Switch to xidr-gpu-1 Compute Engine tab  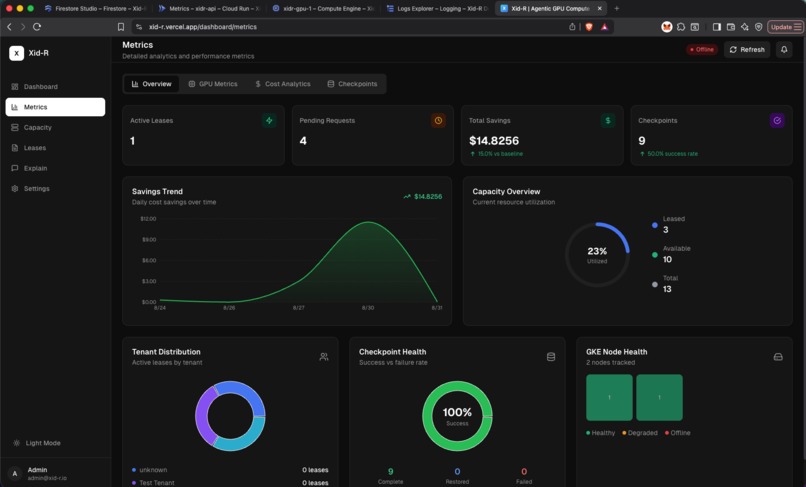point(324,8)
